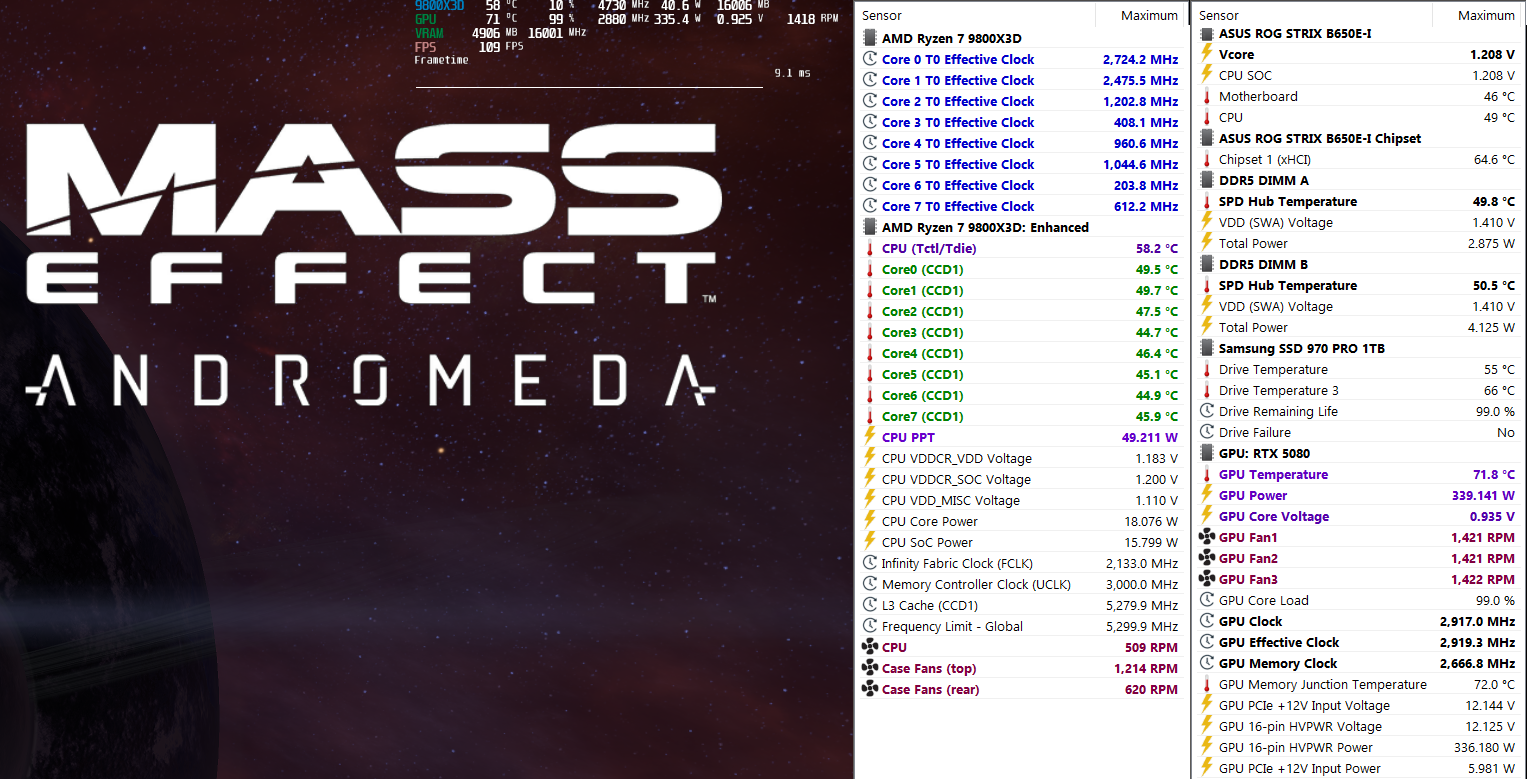Select the GPU PCIe +12V Input Voltage row
Viewport: 1527px width, 779px height.
click(x=1357, y=705)
